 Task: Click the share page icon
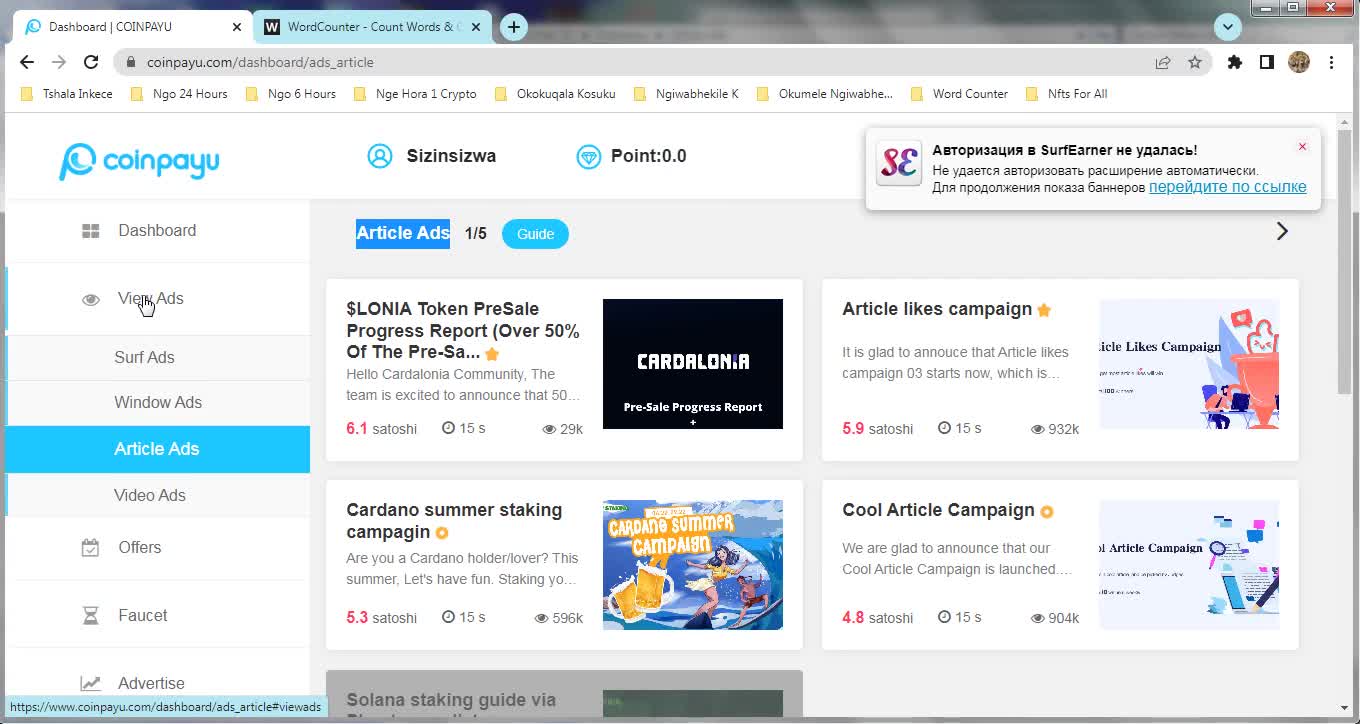tap(1163, 62)
